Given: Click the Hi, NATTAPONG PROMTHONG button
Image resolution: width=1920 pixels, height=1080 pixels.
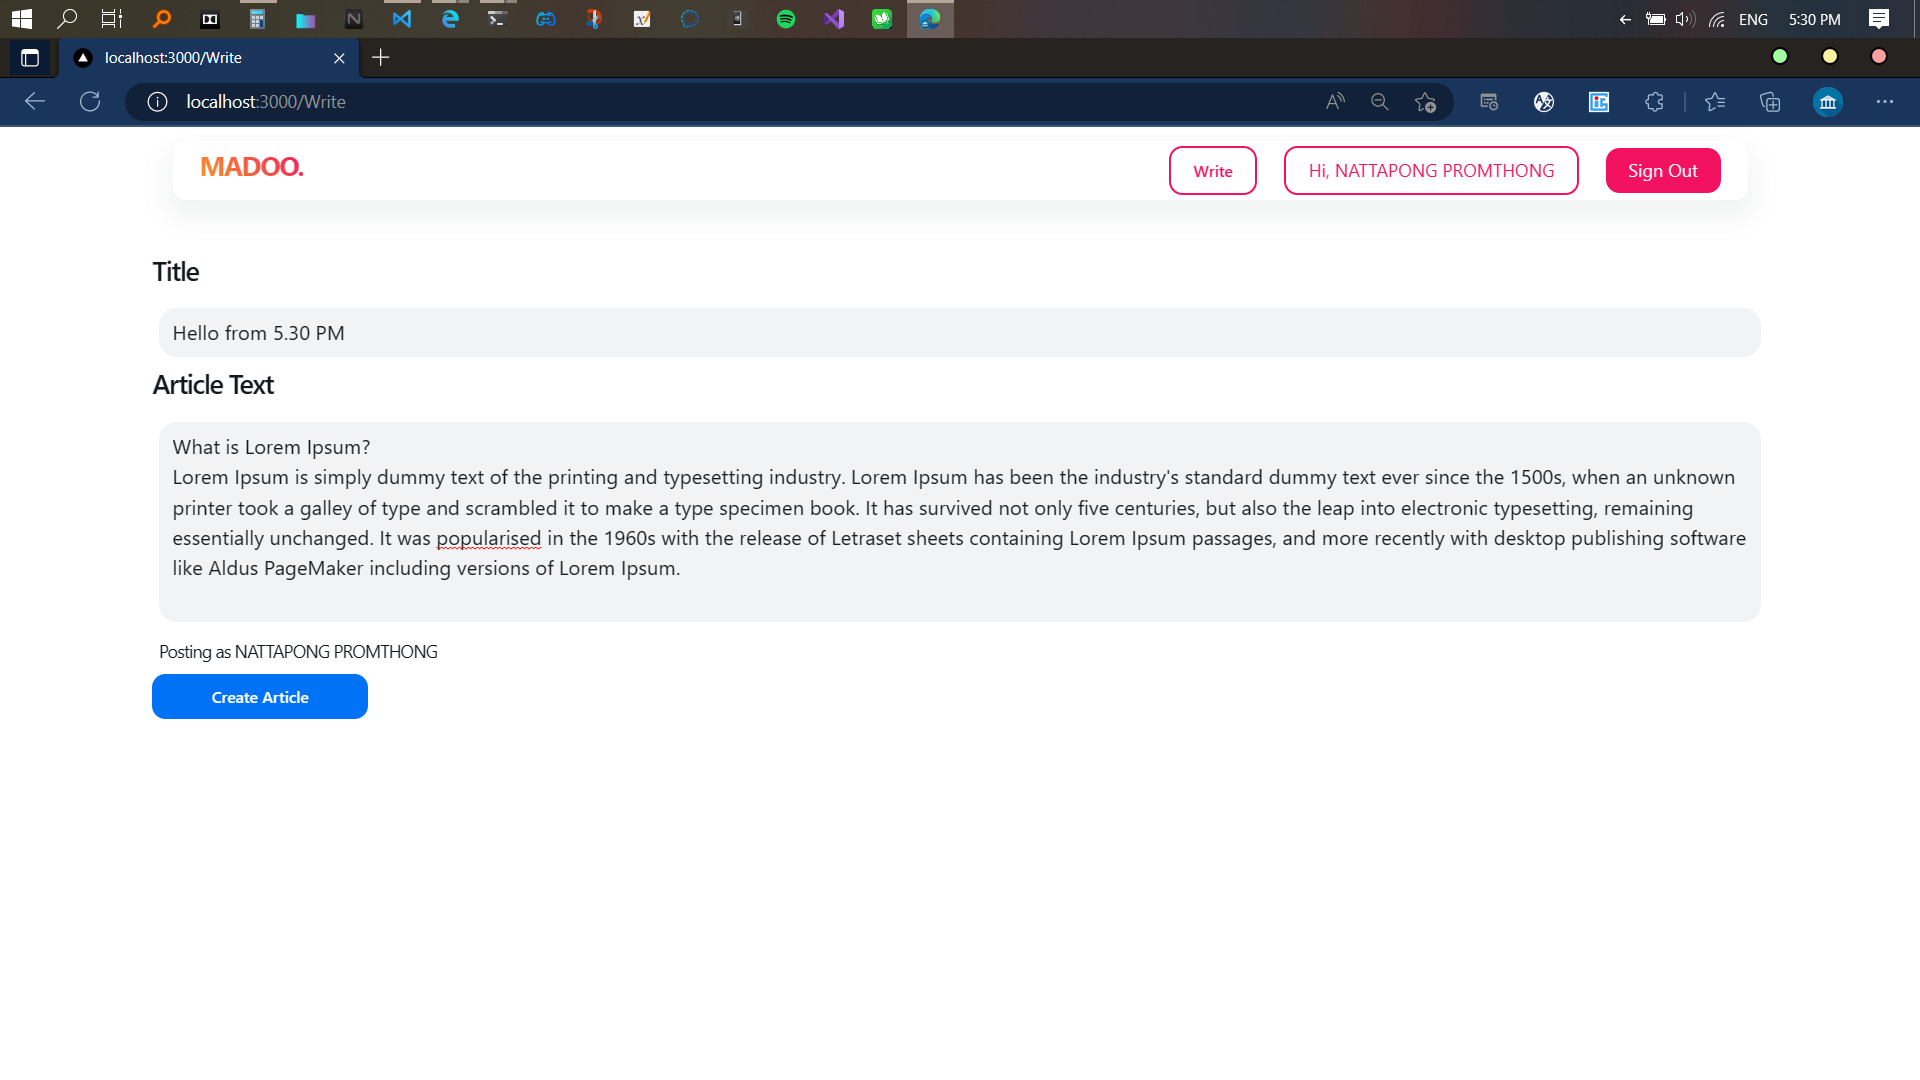Looking at the screenshot, I should (1431, 171).
